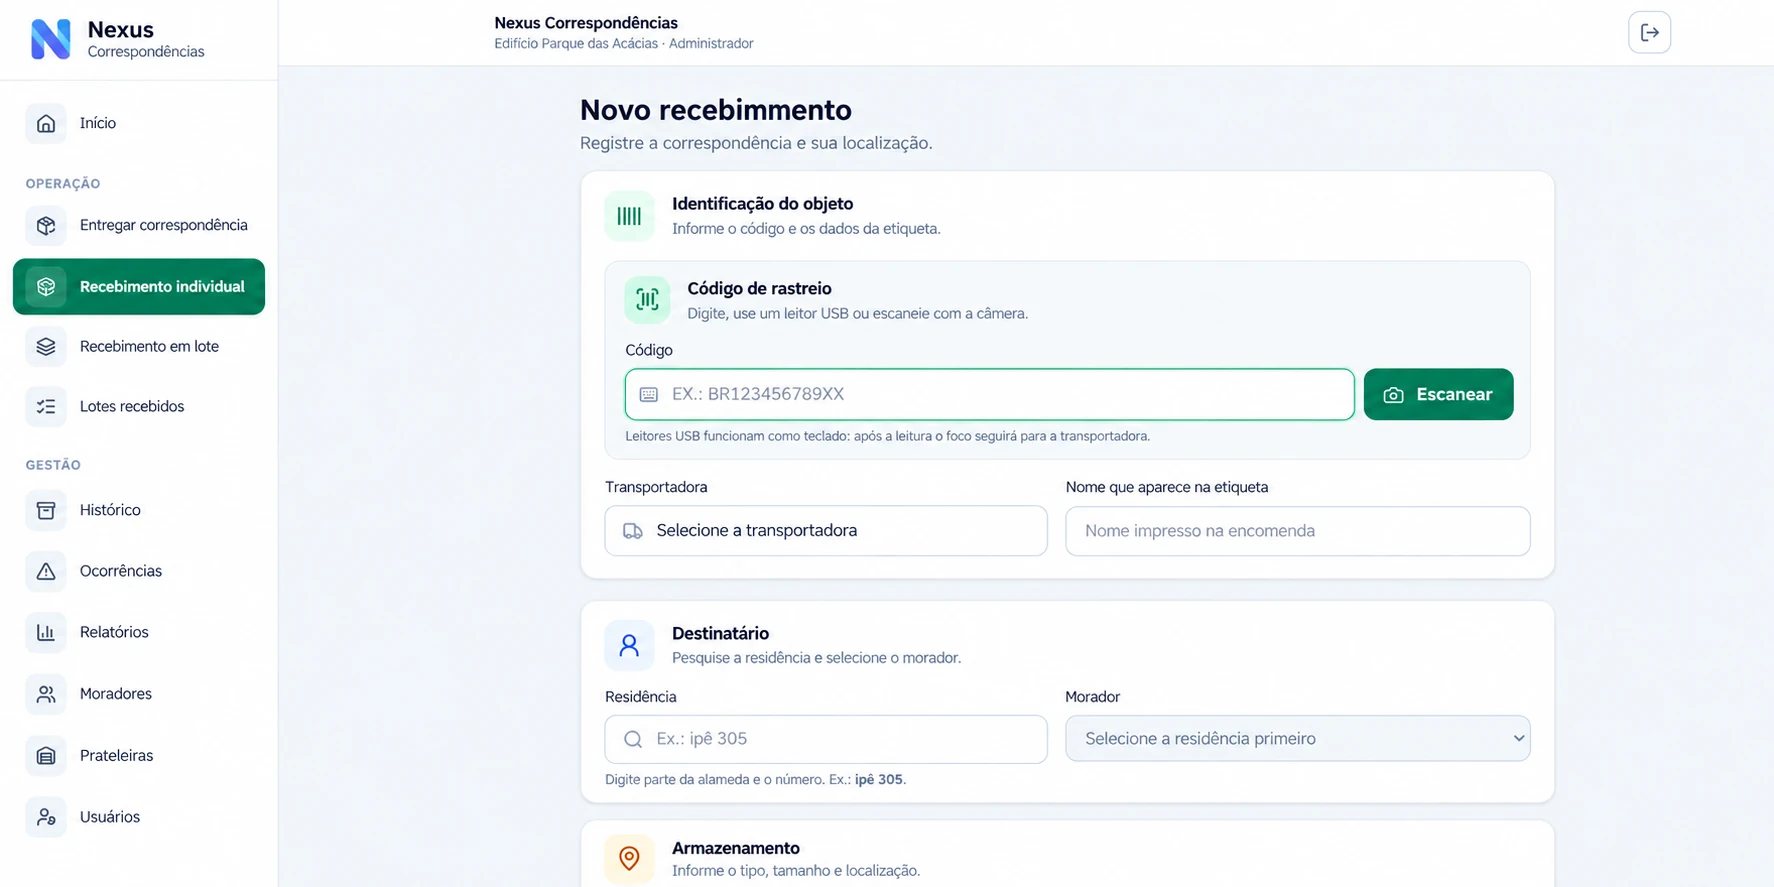Click the Residência search input

point(826,739)
